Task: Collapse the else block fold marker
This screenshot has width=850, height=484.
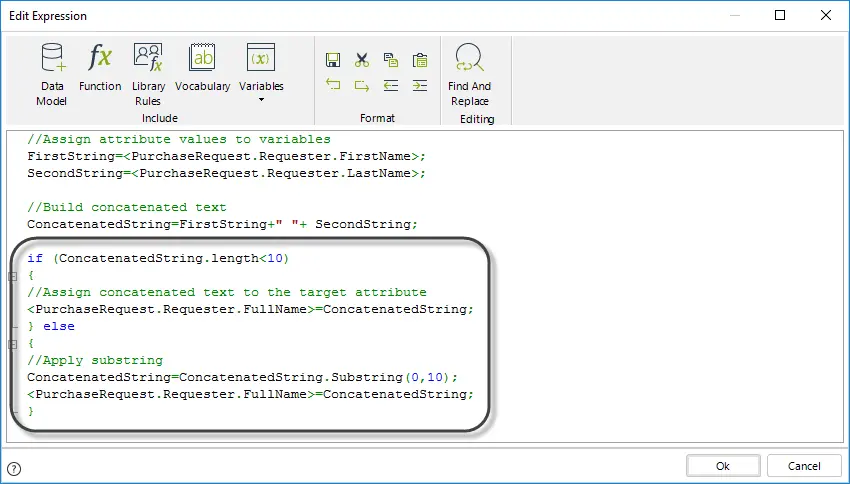Action: (12, 344)
